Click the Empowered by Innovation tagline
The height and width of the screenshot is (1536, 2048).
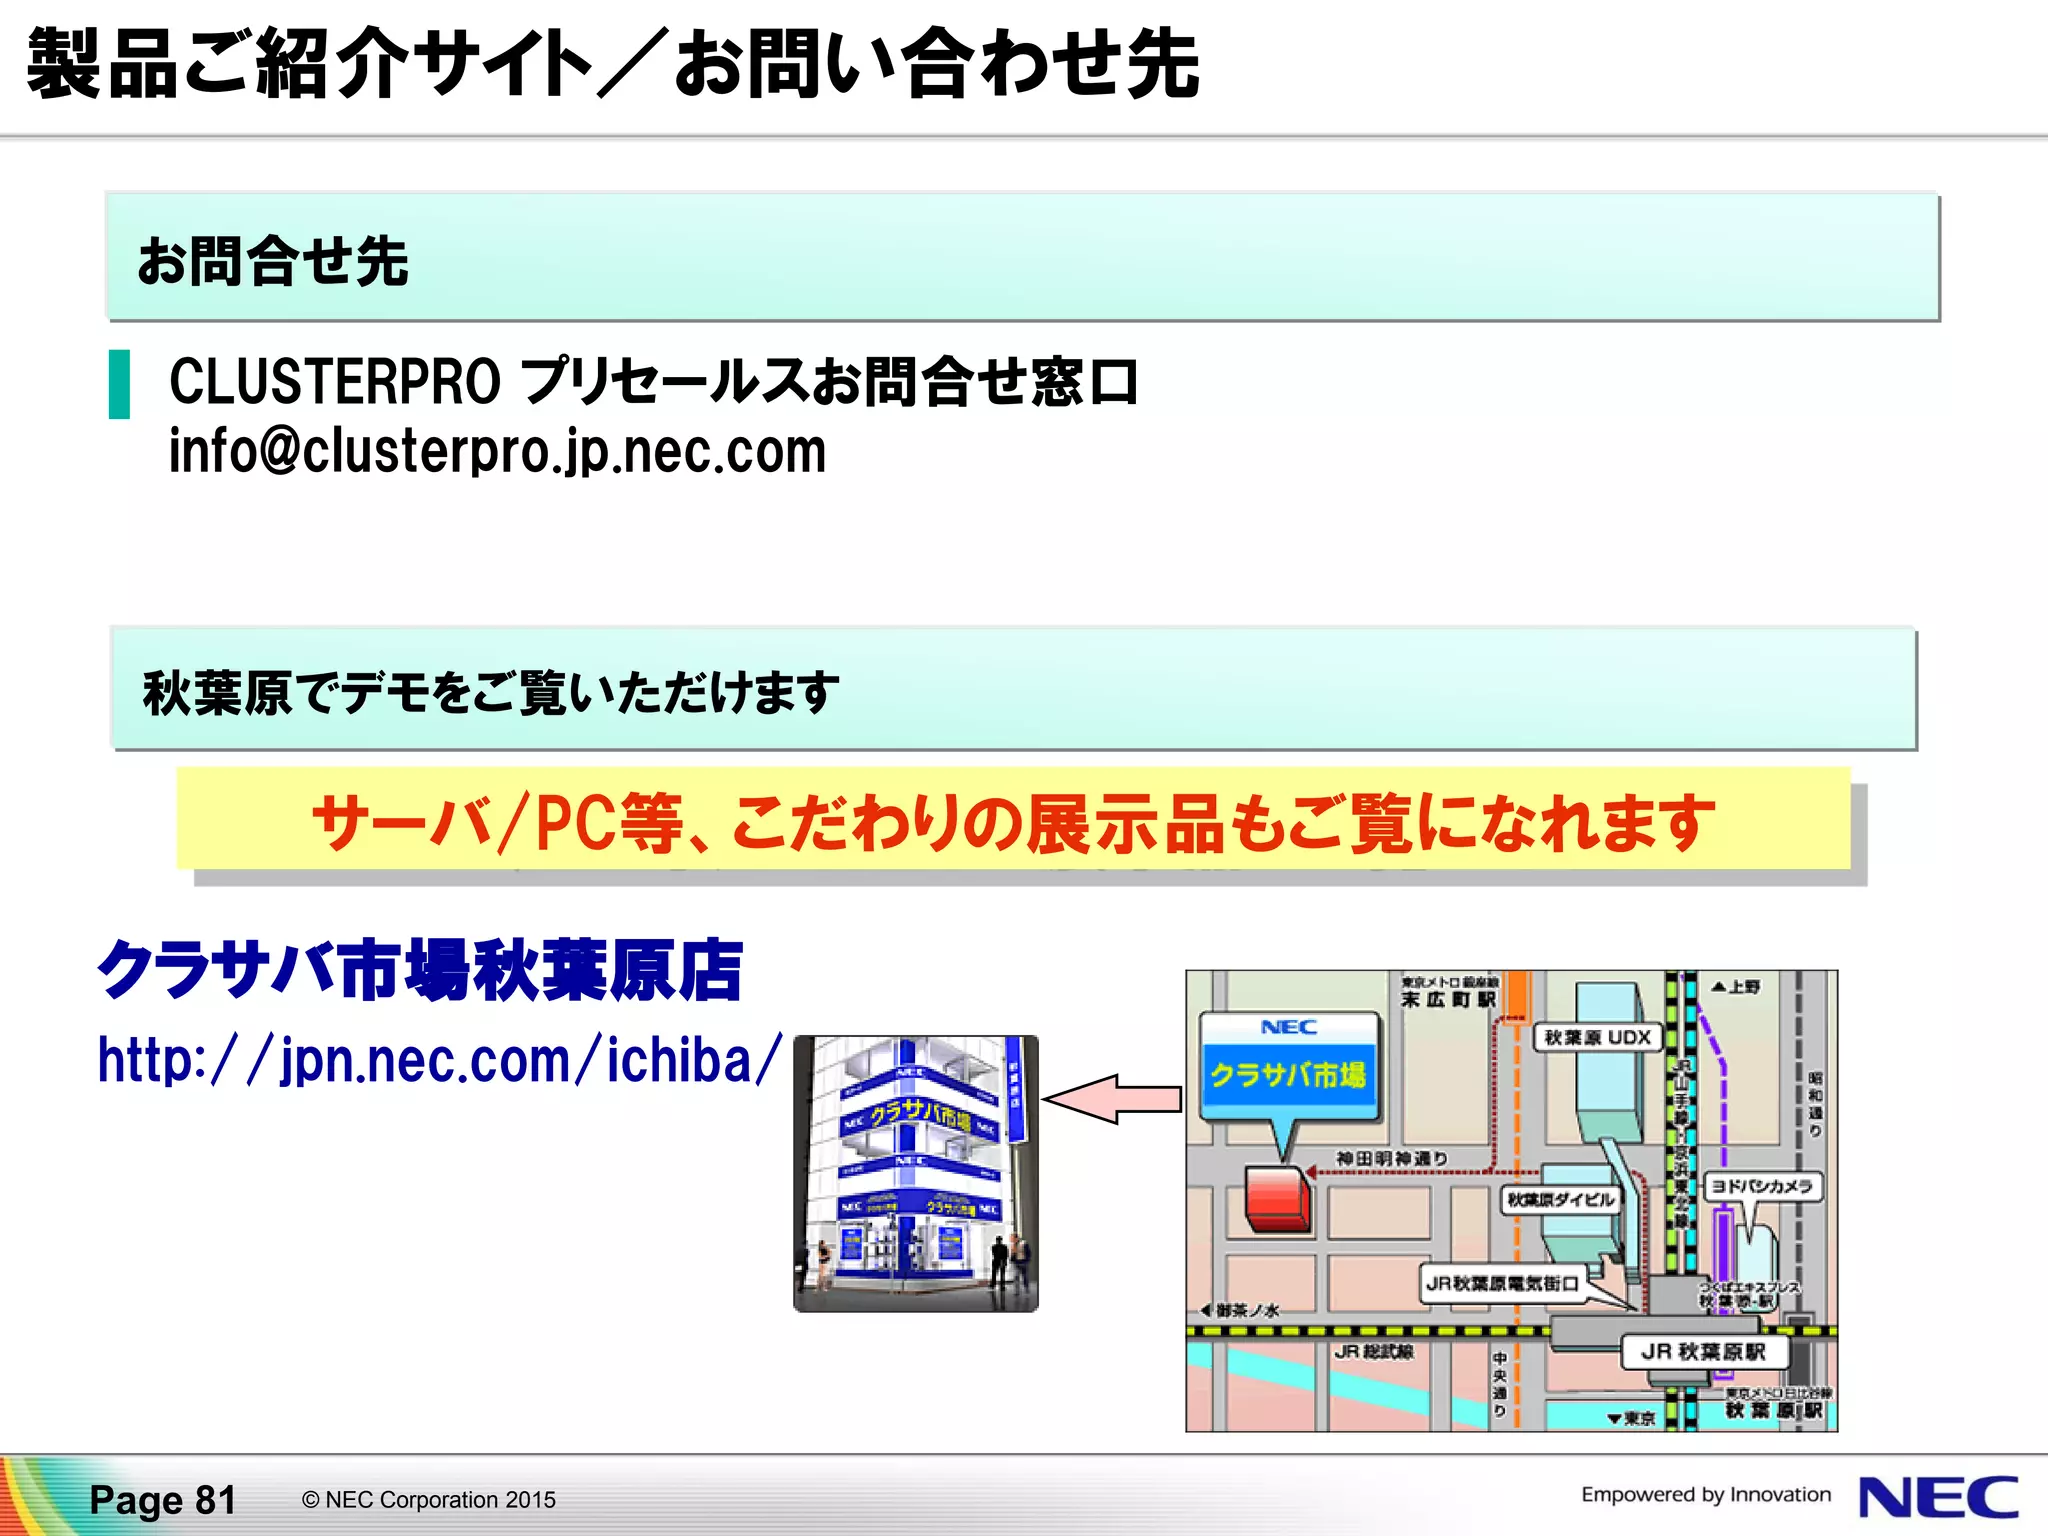tap(1706, 1495)
